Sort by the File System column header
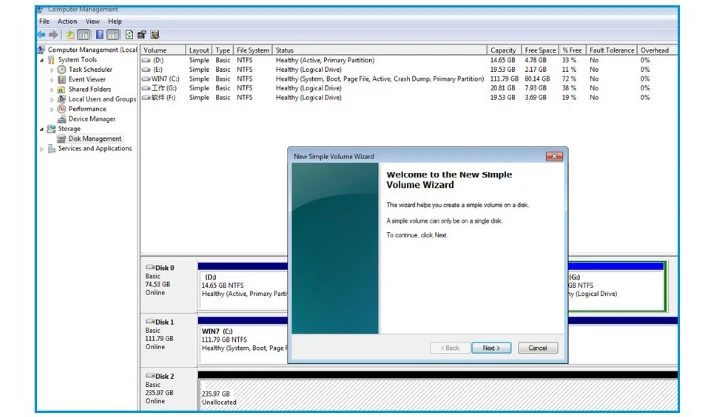The height and width of the screenshot is (417, 707). tap(253, 50)
